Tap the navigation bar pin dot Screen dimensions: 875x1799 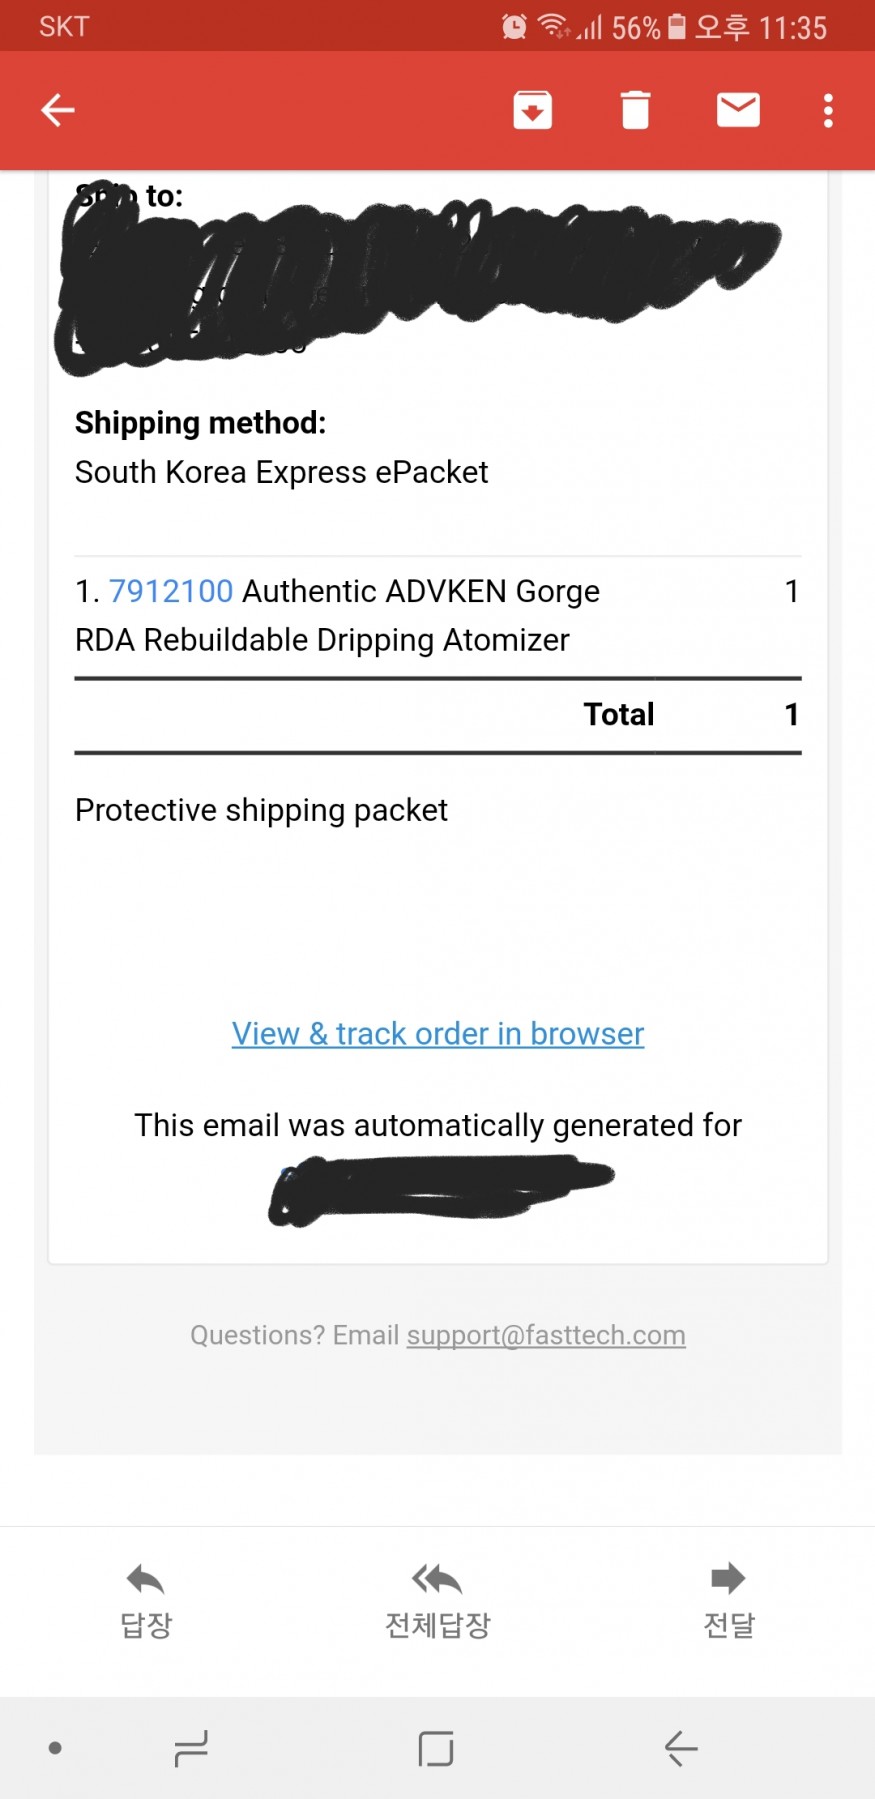(x=55, y=1748)
